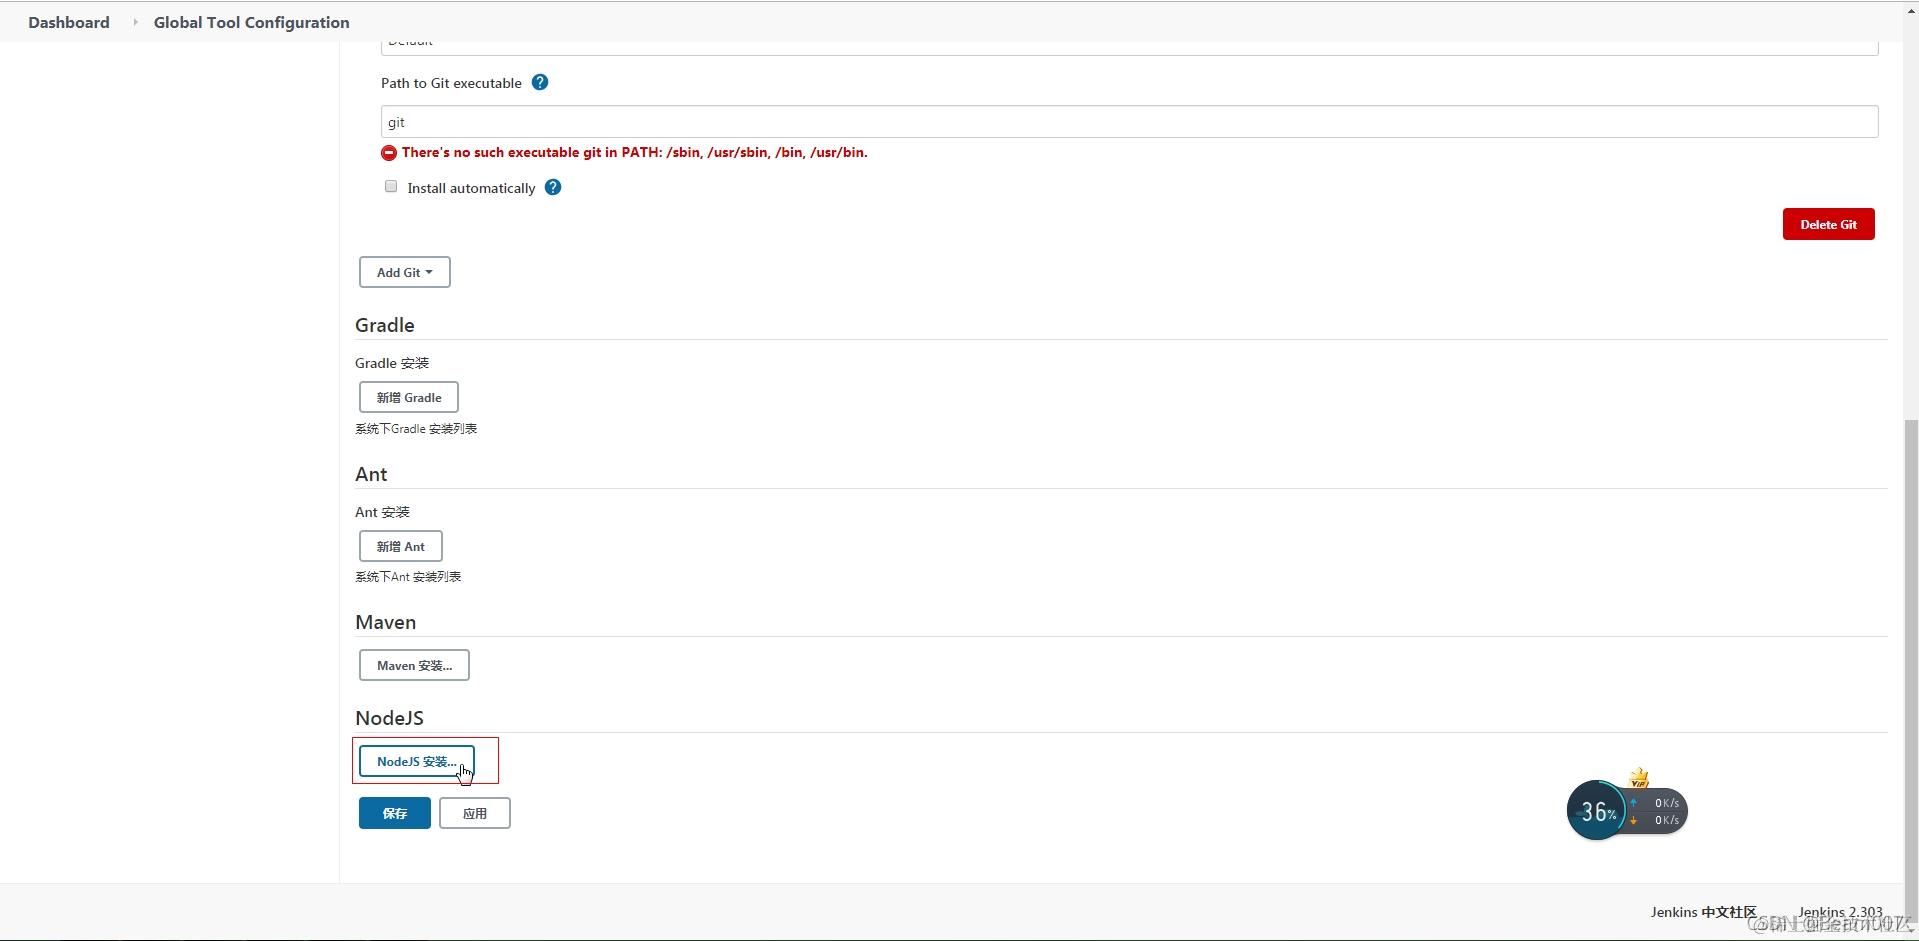This screenshot has height=941, width=1919.
Task: Go to Dashboard breadcrumb
Action: pos(69,22)
